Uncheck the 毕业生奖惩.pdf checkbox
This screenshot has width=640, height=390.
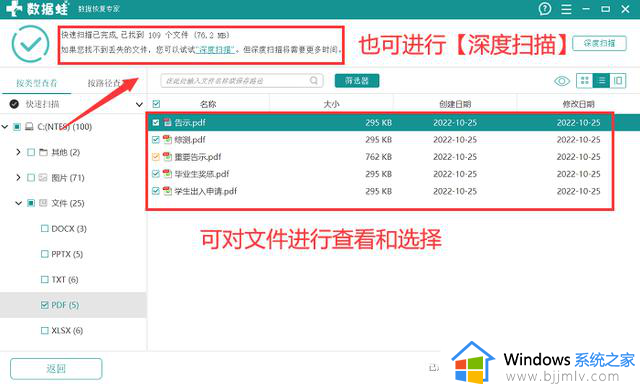[x=156, y=174]
